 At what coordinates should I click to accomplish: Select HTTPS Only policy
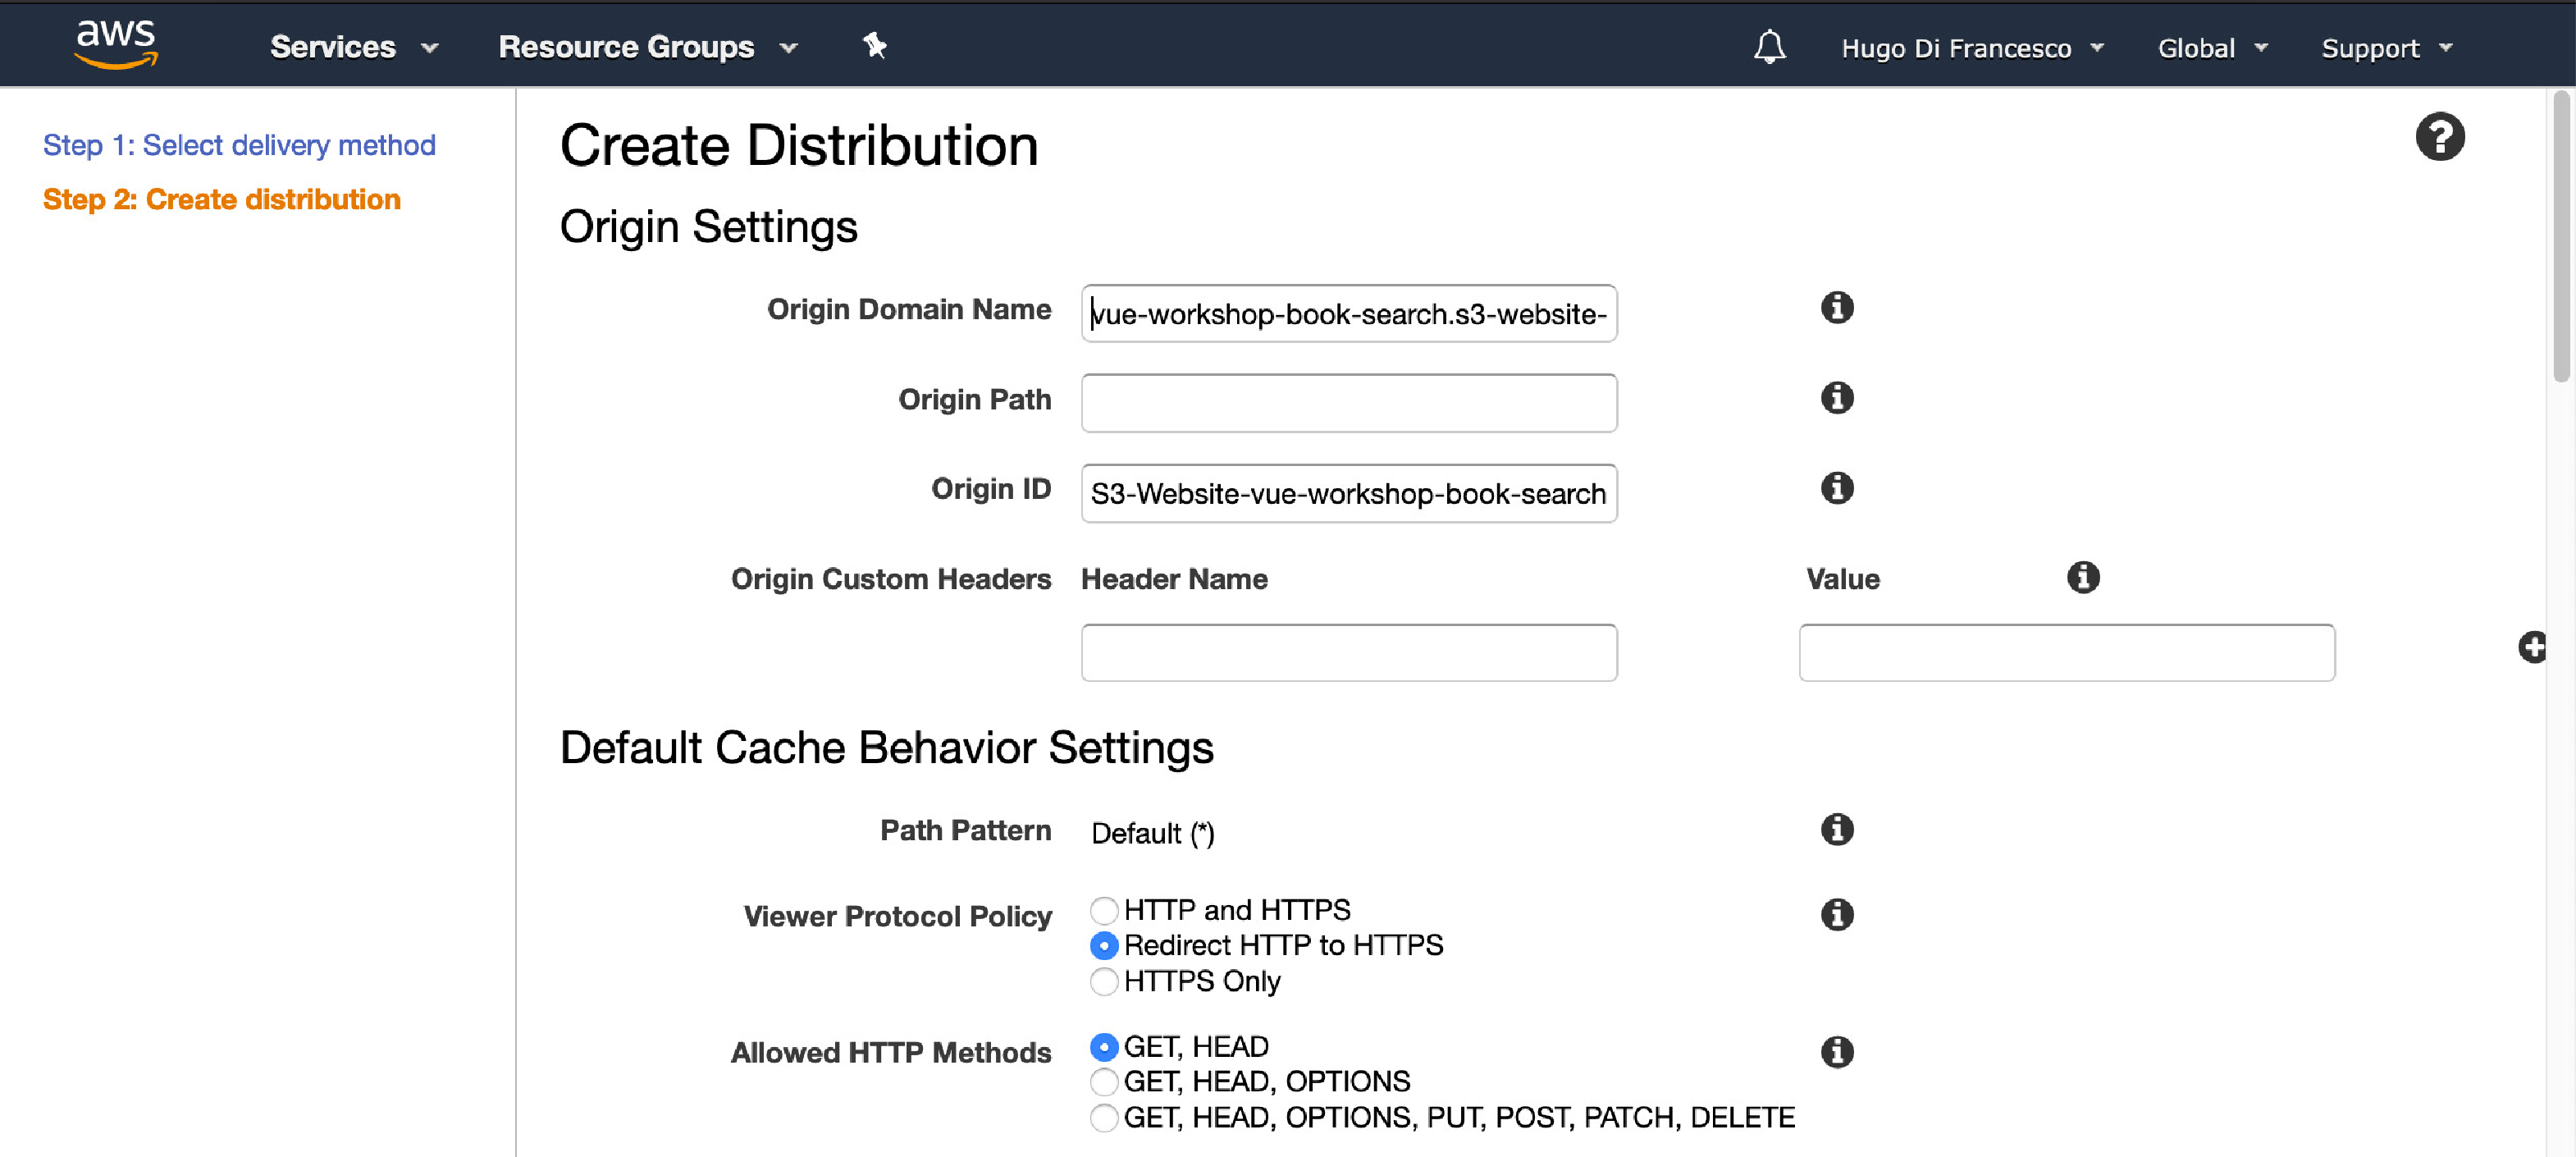[1104, 981]
